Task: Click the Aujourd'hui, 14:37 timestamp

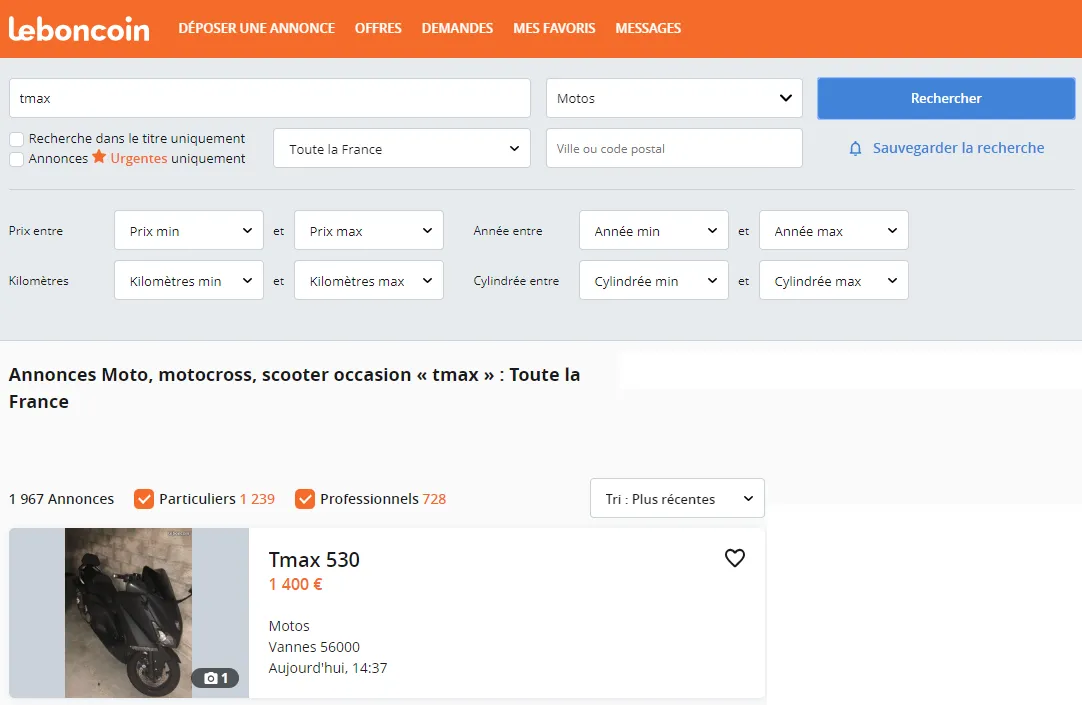Action: (x=328, y=668)
